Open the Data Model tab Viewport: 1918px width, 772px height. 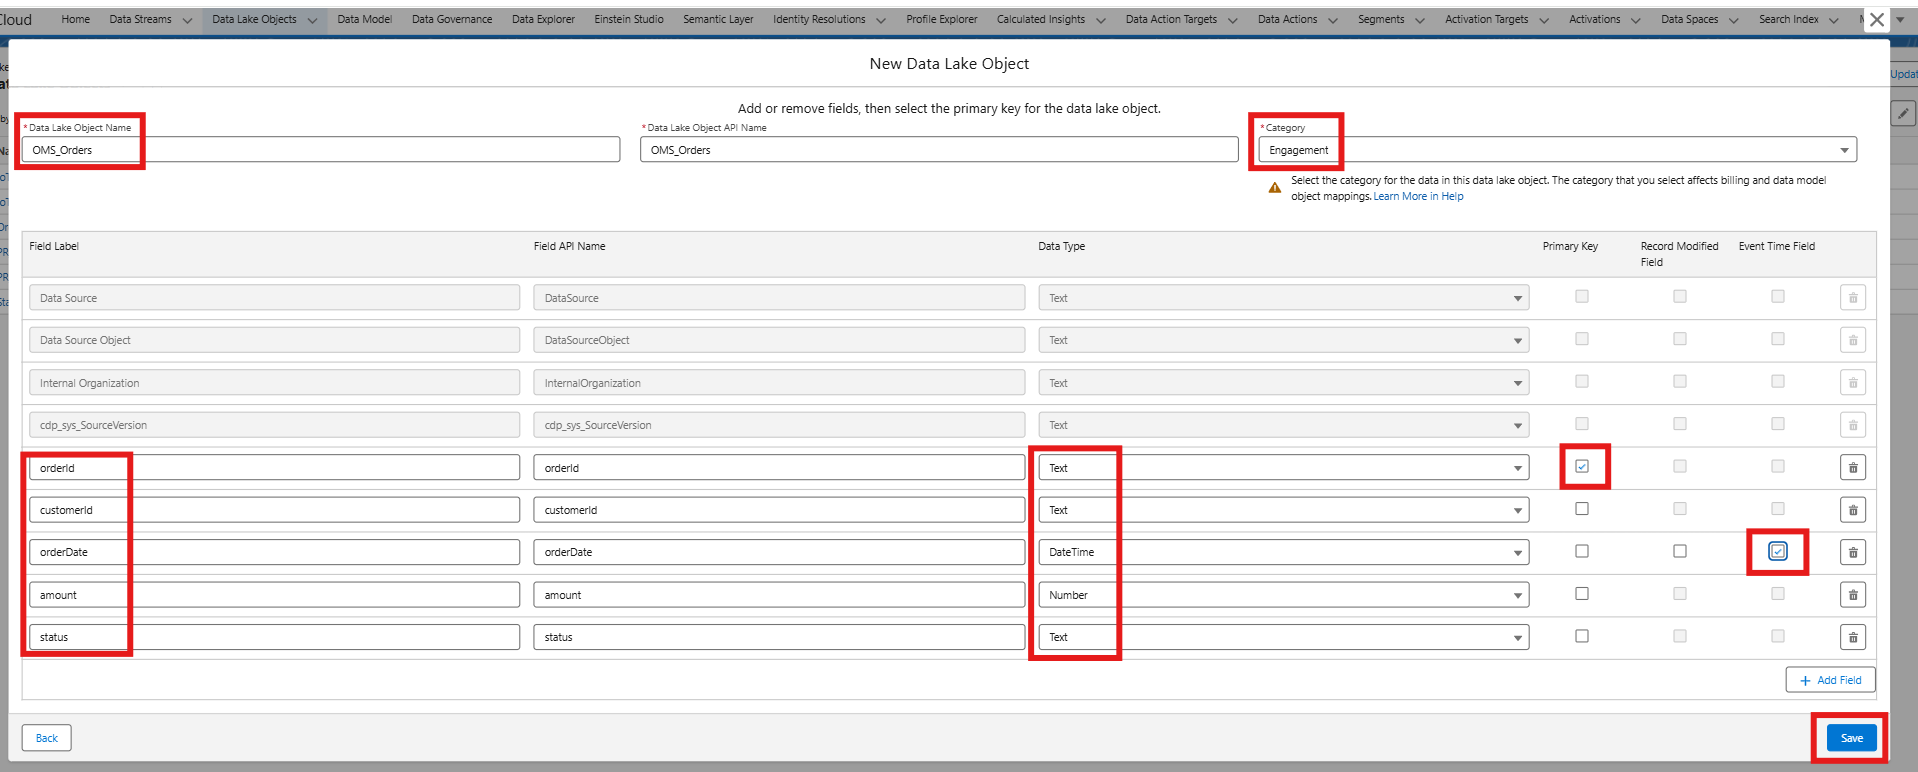click(x=364, y=19)
